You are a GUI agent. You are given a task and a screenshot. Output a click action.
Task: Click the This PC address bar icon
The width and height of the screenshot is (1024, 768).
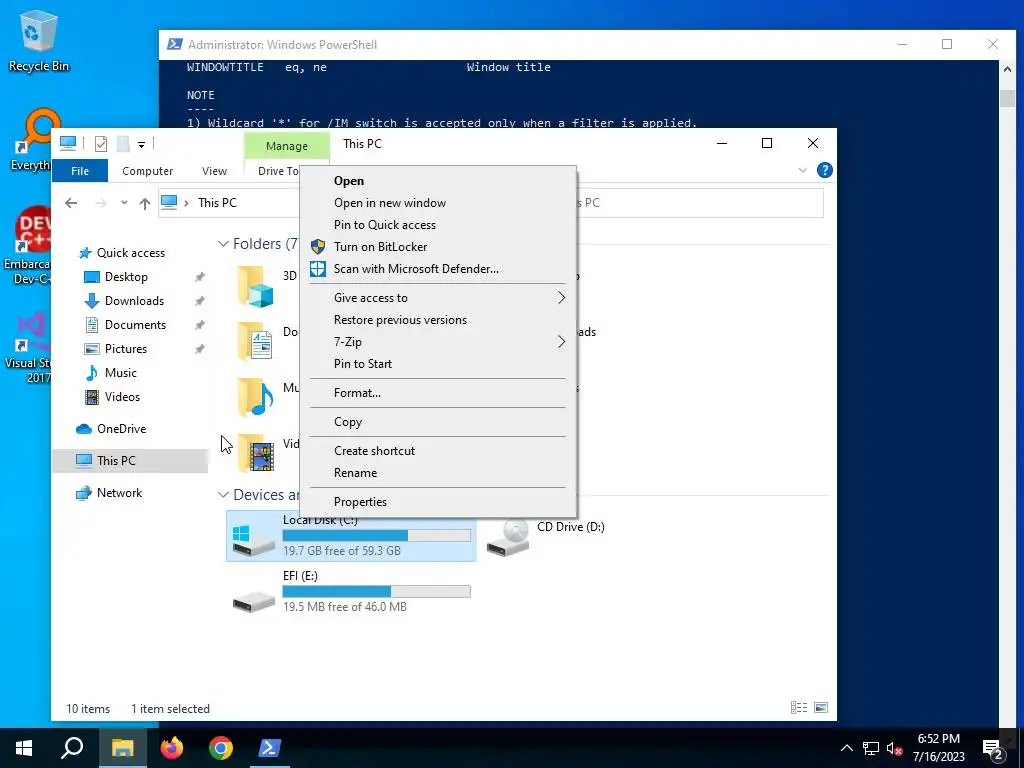point(169,202)
